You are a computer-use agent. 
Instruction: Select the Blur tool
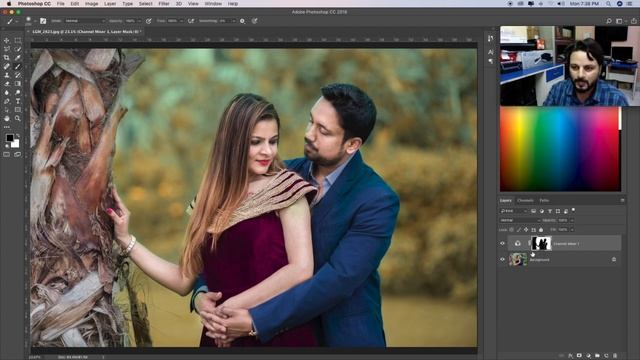pyautogui.click(x=7, y=93)
